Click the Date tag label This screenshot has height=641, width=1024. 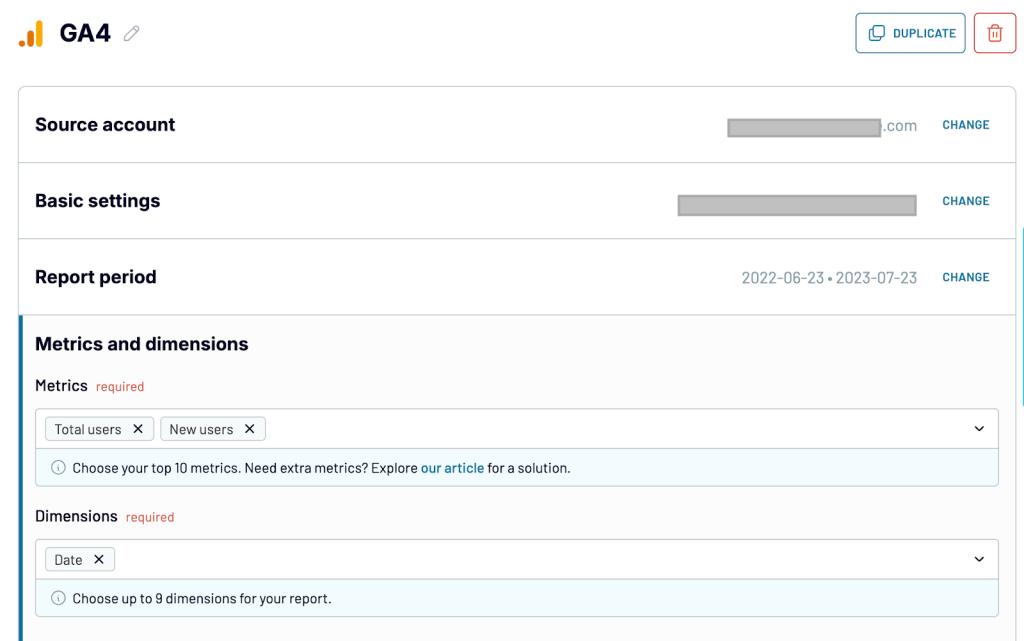click(x=68, y=560)
